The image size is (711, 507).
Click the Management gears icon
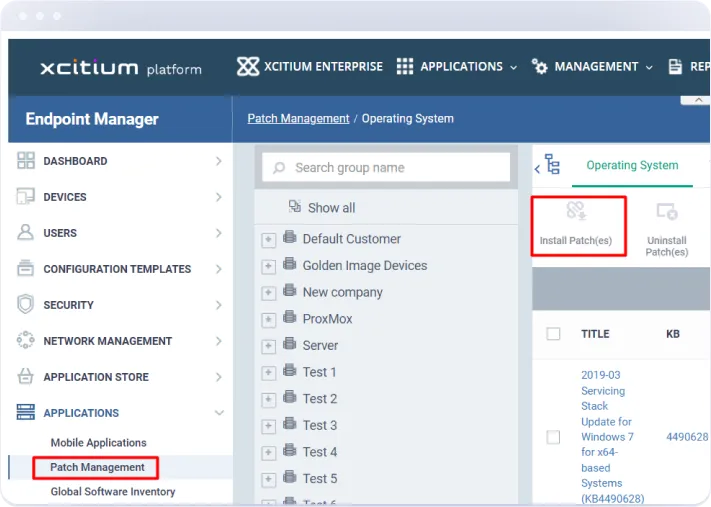click(x=539, y=66)
